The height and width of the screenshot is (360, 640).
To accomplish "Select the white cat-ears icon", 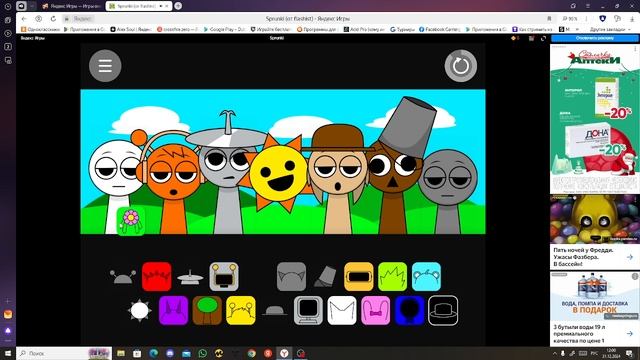I will [342, 311].
